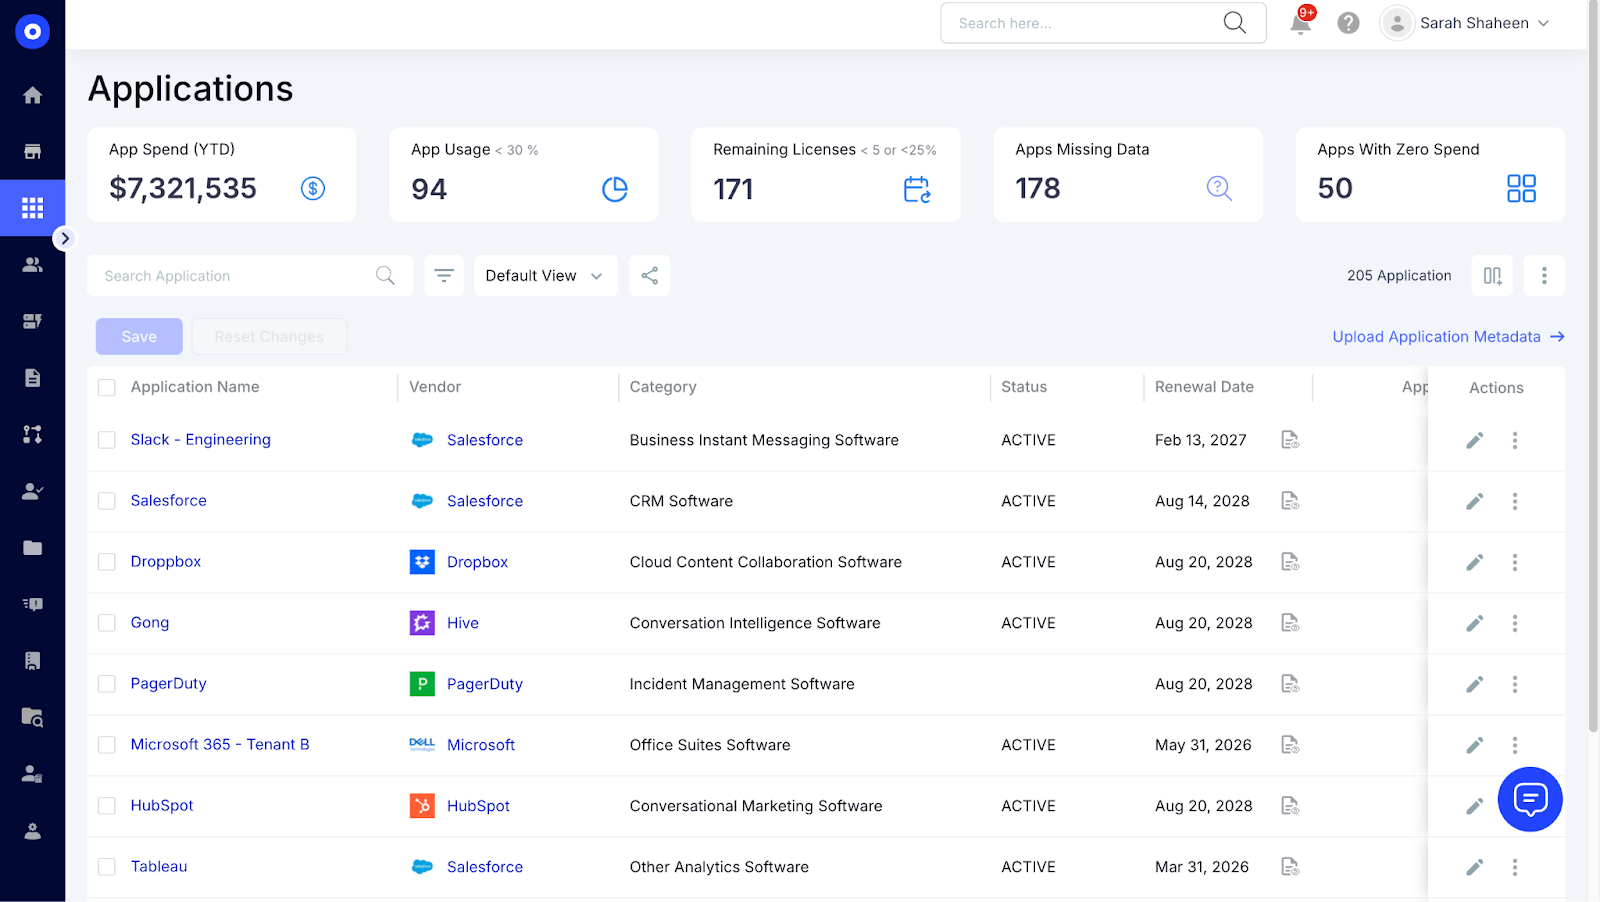
Task: Click the dollar icon on App Spend card
Action: coord(312,188)
